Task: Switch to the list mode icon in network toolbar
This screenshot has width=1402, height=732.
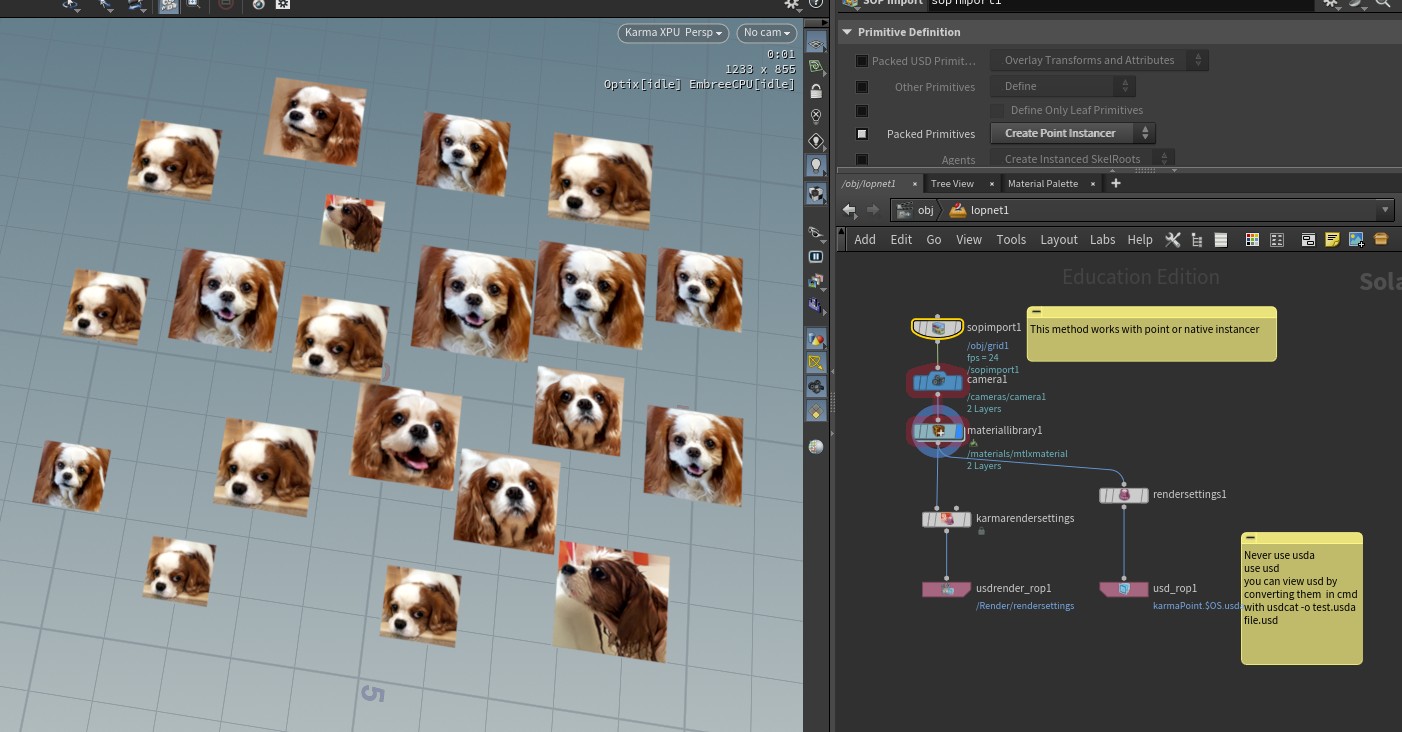Action: [x=1220, y=240]
